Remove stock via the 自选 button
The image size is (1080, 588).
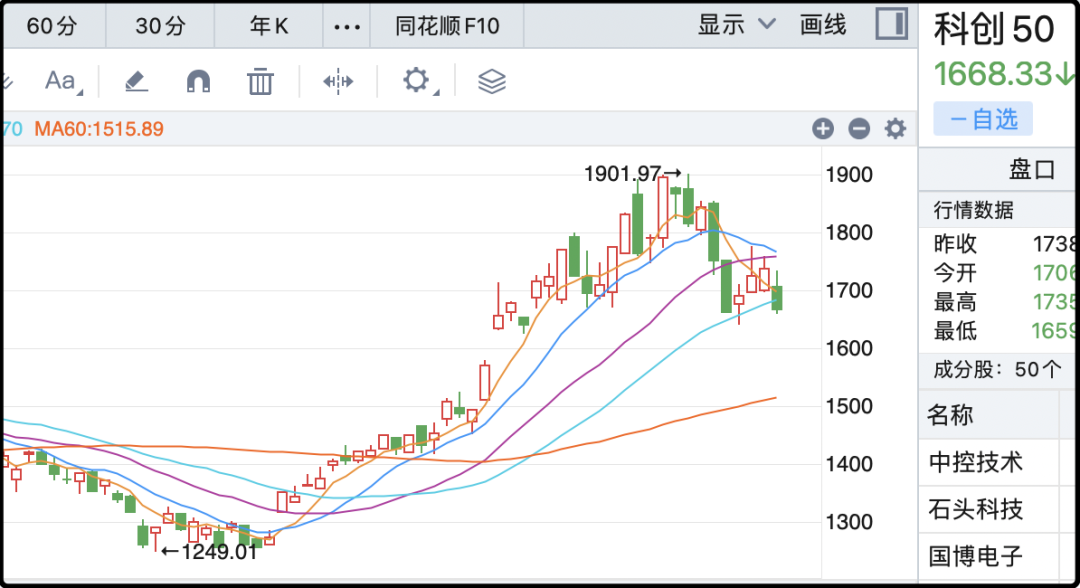983,119
